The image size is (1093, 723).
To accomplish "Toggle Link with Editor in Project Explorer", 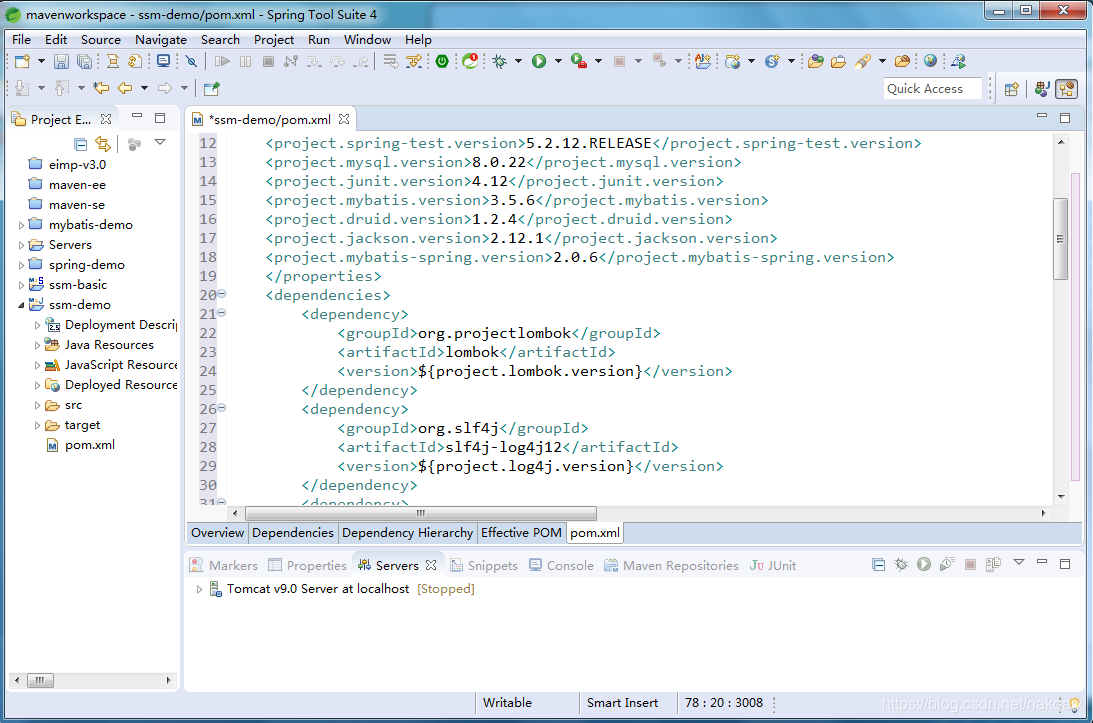I will coord(102,144).
